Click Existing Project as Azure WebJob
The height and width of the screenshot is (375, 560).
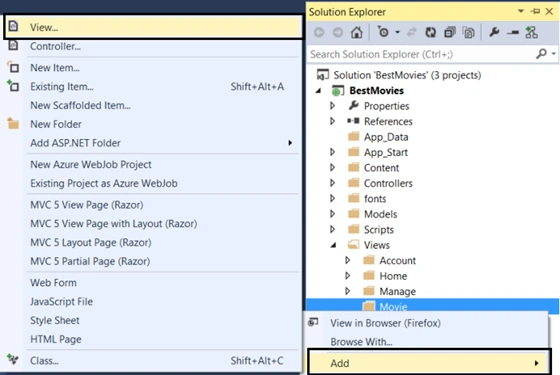tap(153, 183)
